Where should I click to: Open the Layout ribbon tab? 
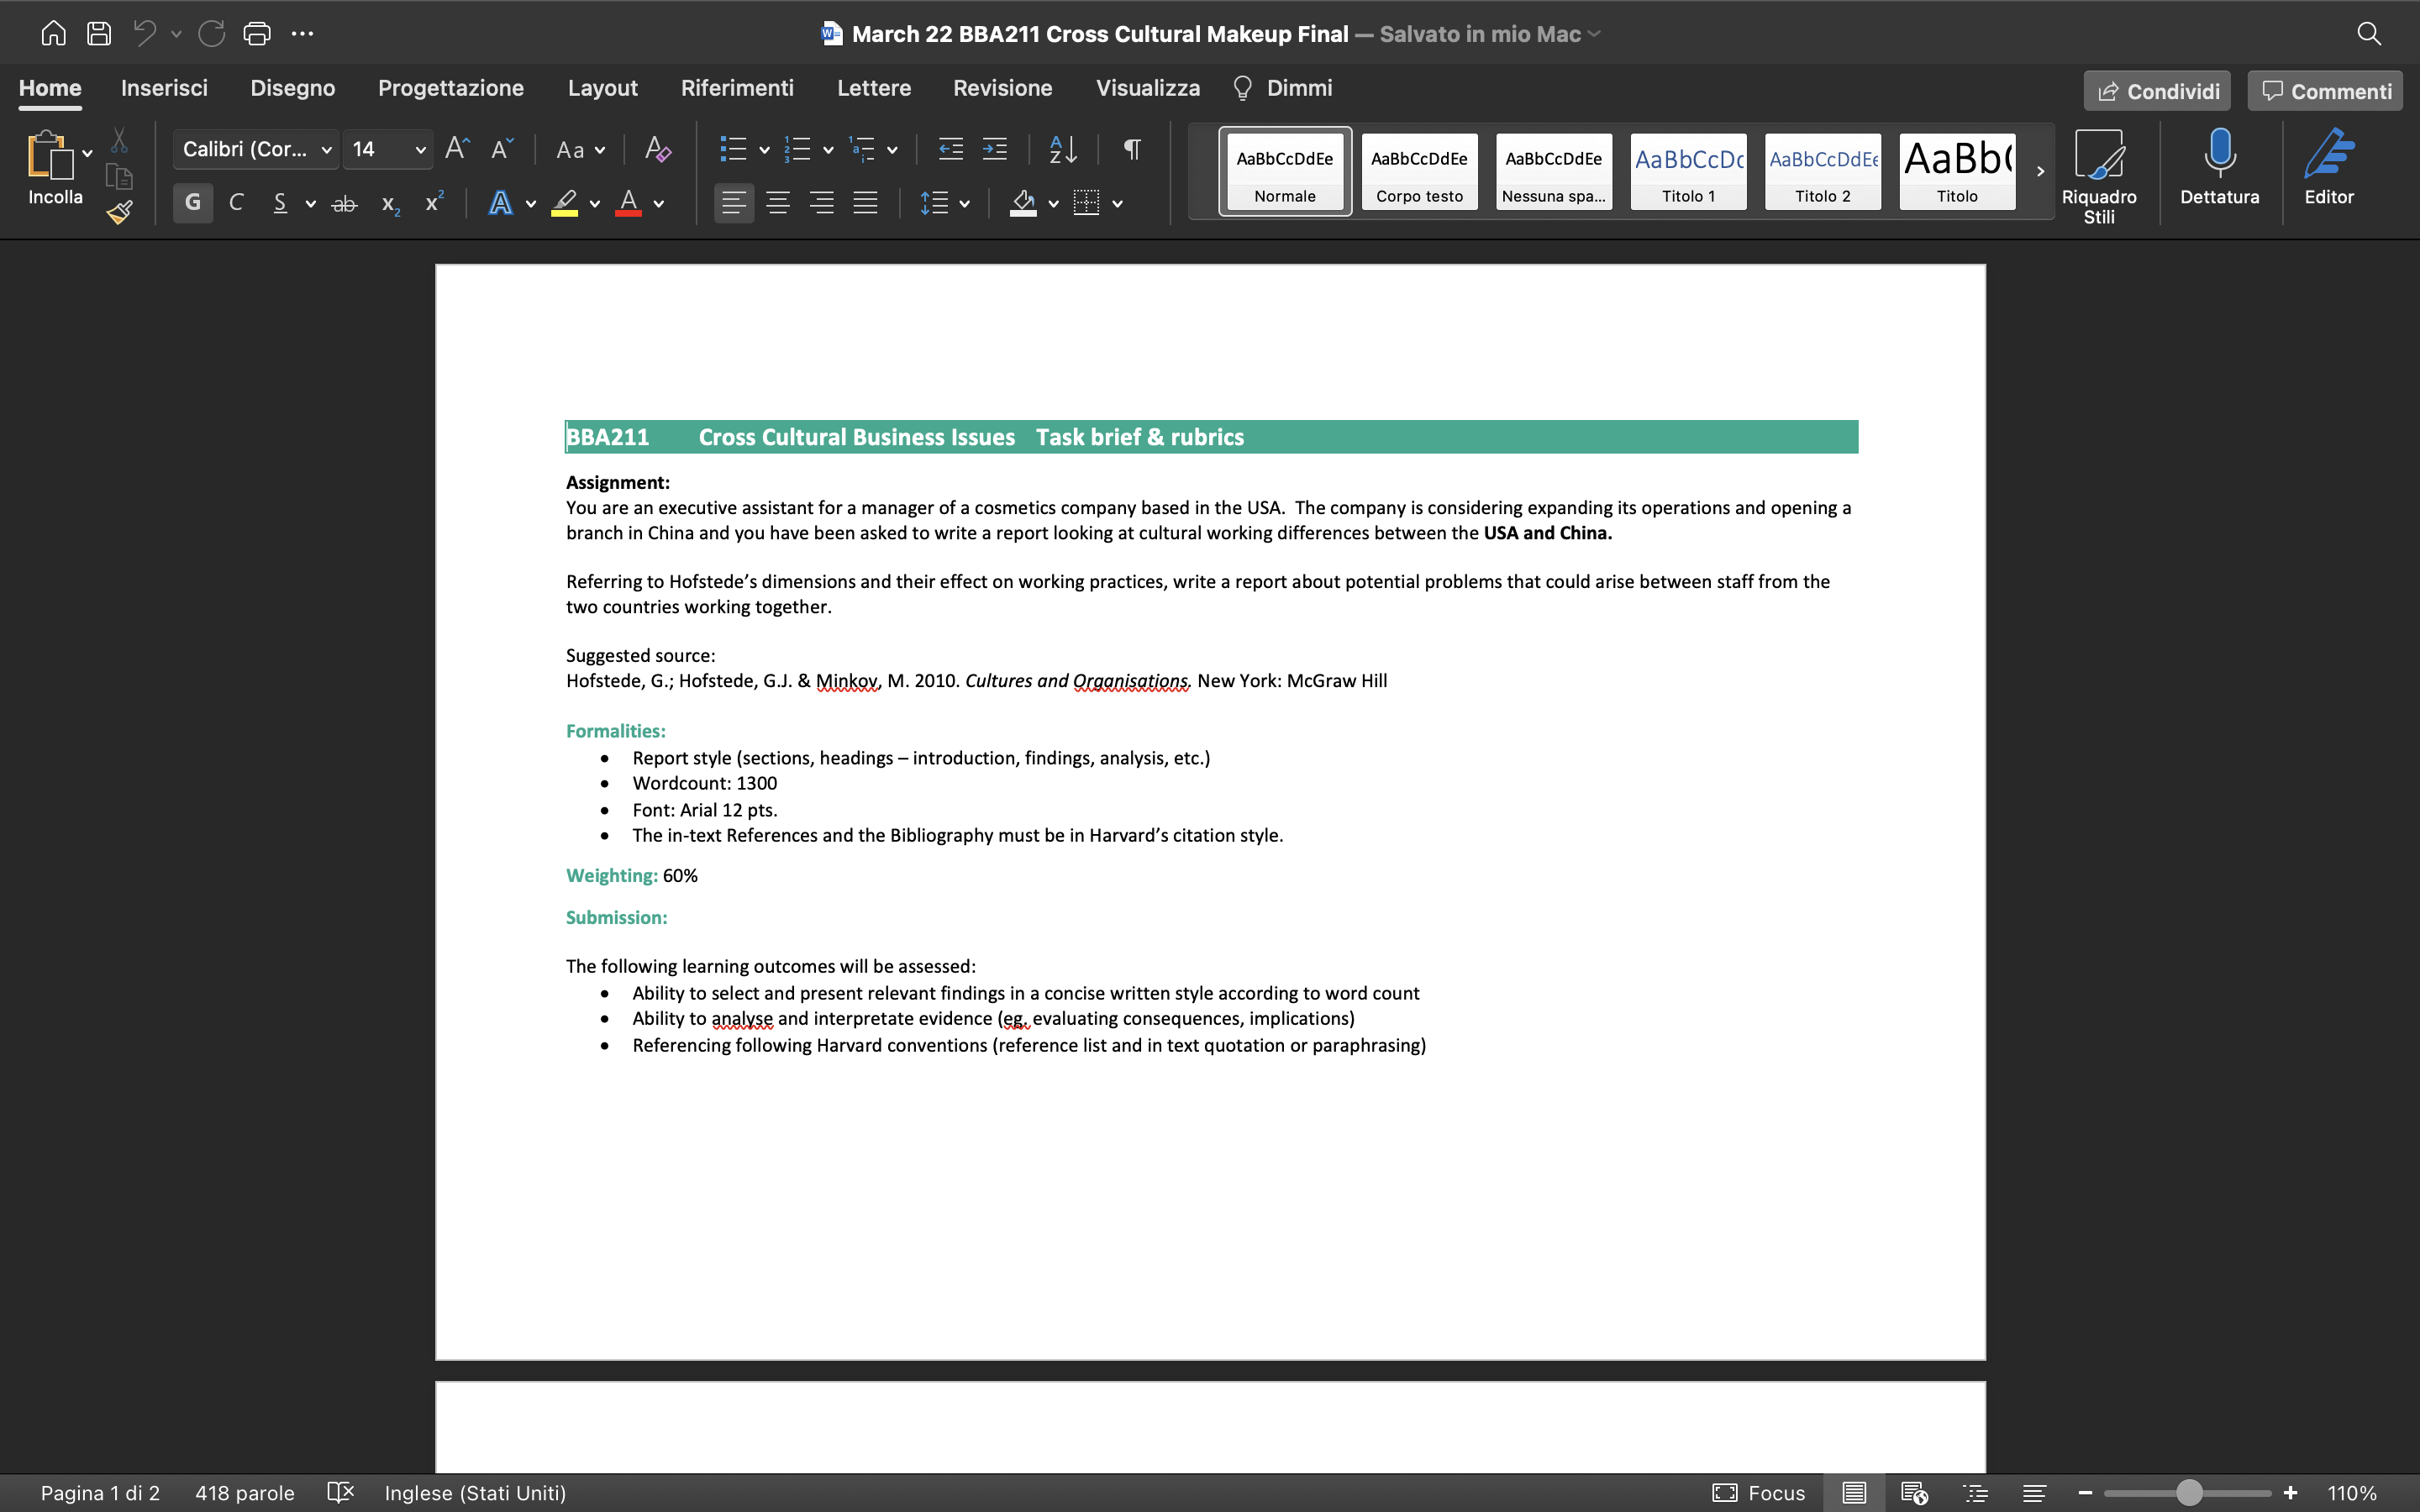602,88
